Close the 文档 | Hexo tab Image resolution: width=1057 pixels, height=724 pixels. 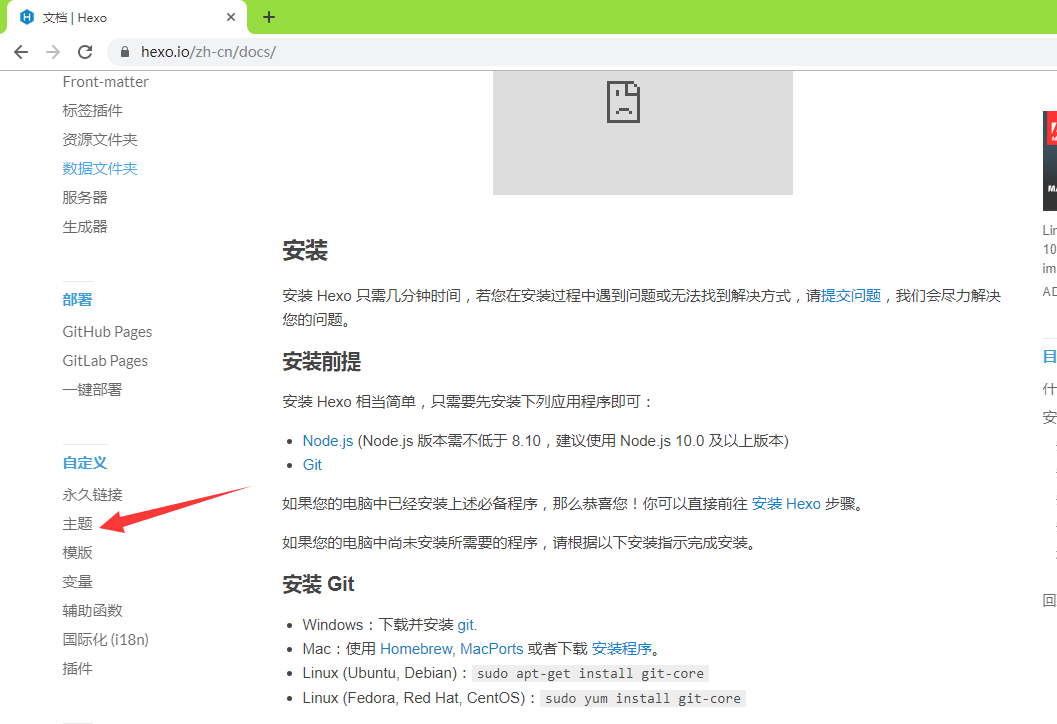(231, 17)
